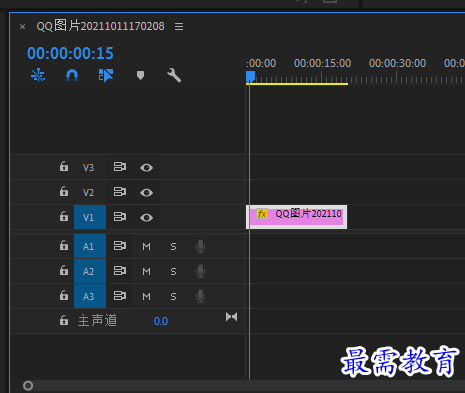Click master track output assignment icon
The height and width of the screenshot is (393, 465).
tap(231, 317)
